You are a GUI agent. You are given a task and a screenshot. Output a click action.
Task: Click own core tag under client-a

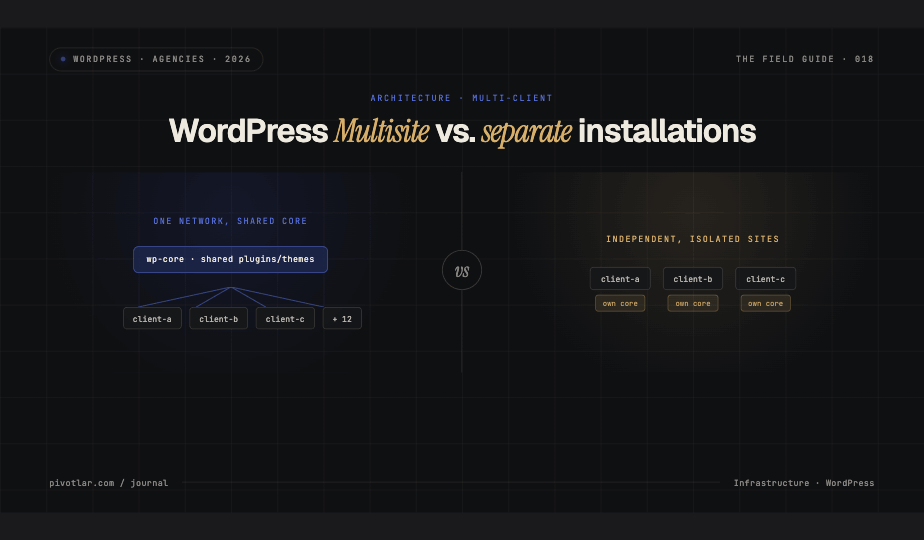pos(620,304)
